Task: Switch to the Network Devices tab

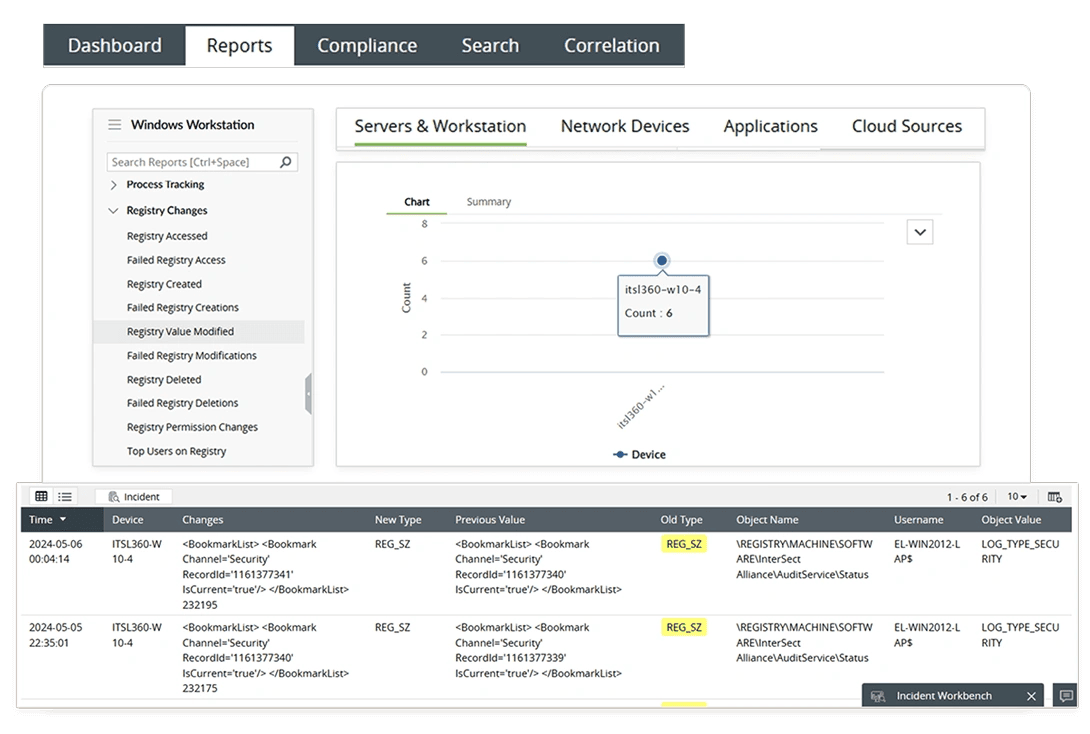Action: pos(625,127)
